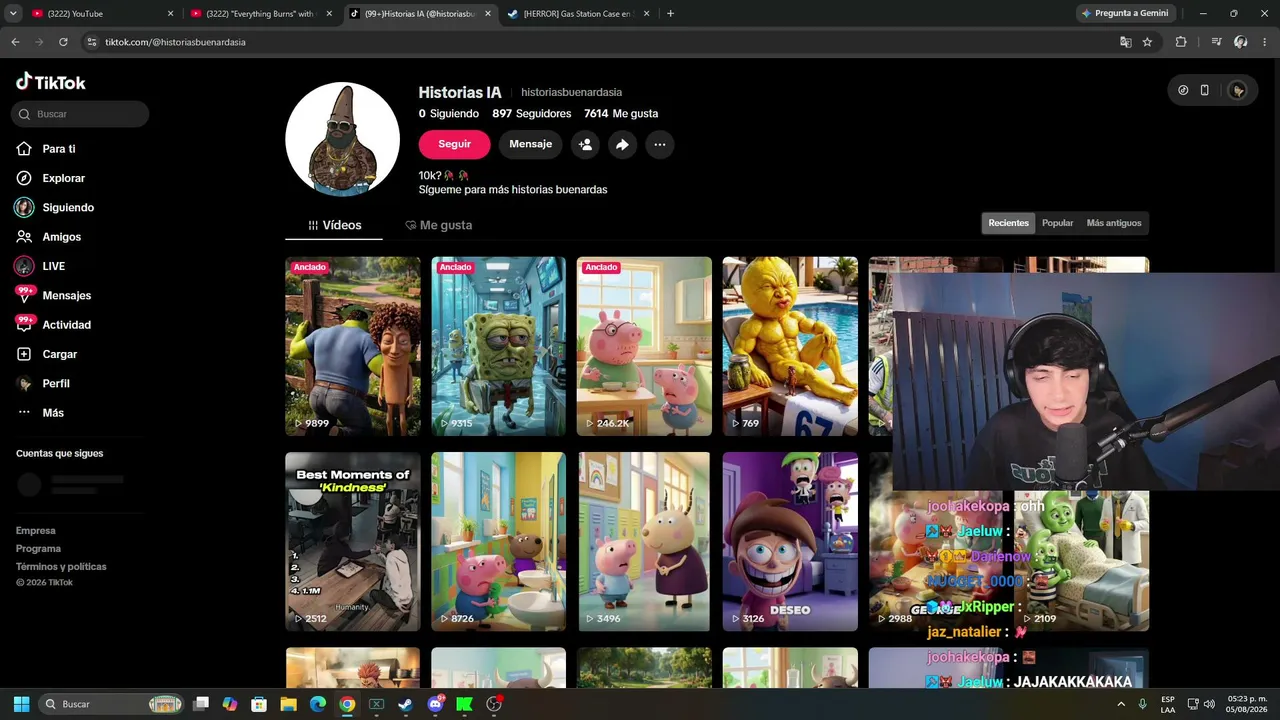Open a new browser tab

click(670, 14)
